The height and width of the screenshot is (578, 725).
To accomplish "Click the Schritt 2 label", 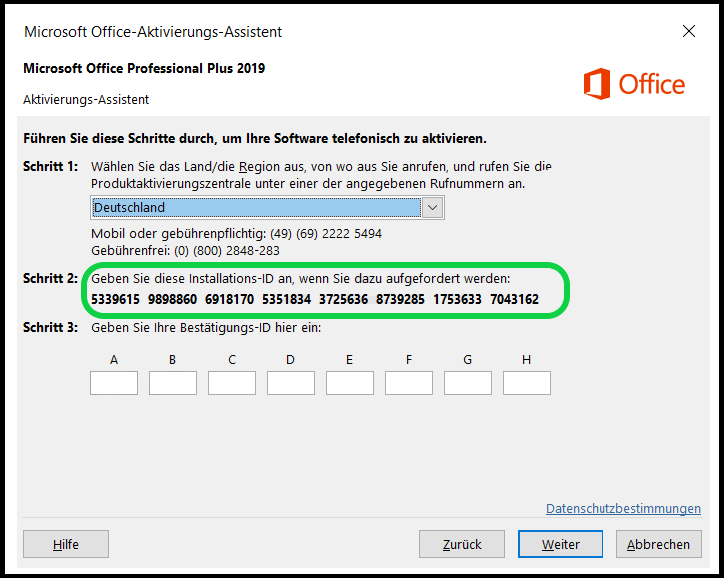I will [x=50, y=278].
